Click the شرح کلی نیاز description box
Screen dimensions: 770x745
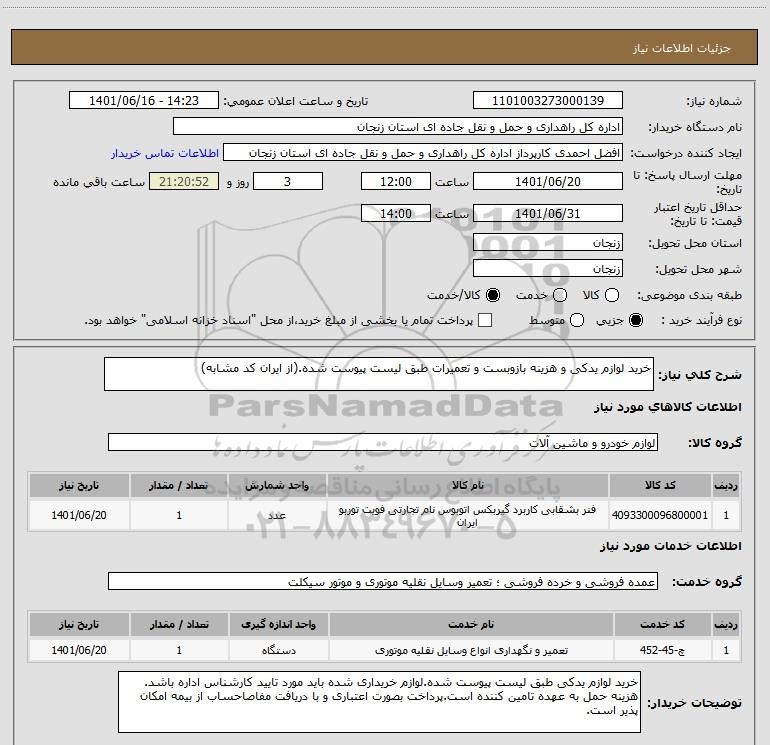pos(379,374)
